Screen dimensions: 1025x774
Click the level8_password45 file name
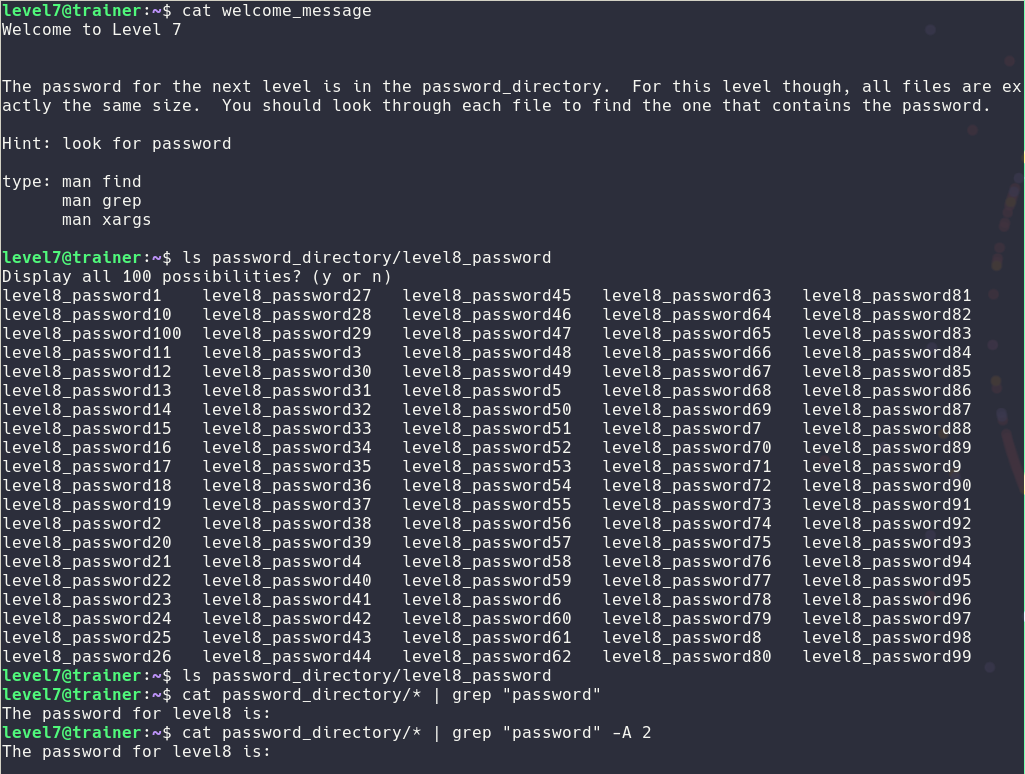(487, 296)
